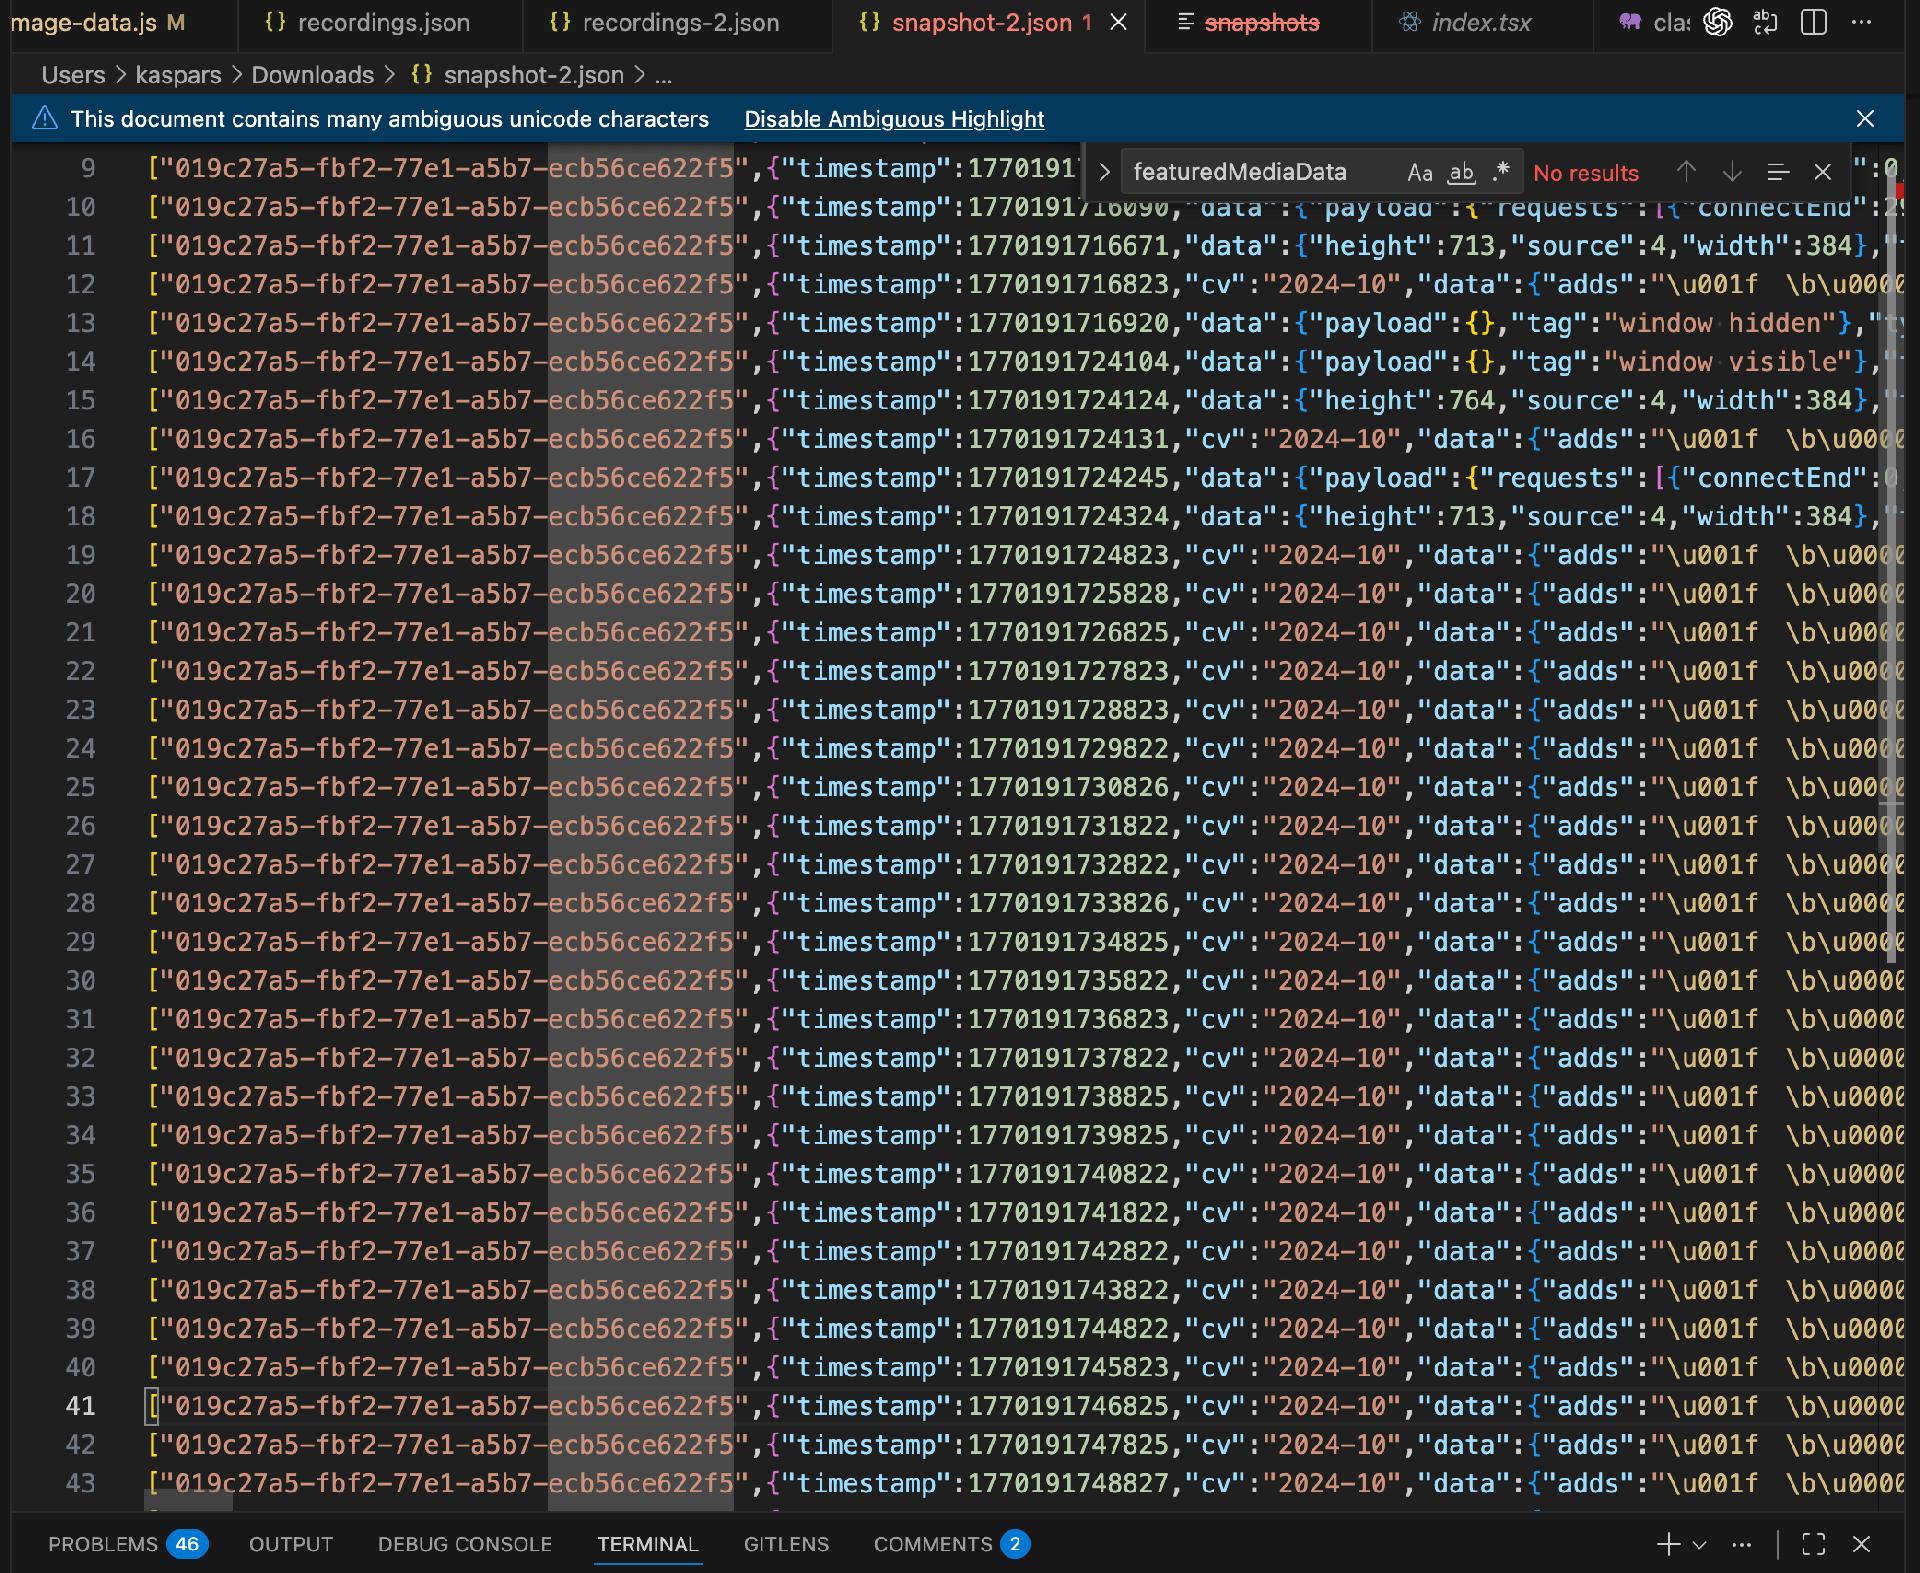Click the JSON braces icon on recordings.json tab
This screenshot has width=1920, height=1573.
275,22
